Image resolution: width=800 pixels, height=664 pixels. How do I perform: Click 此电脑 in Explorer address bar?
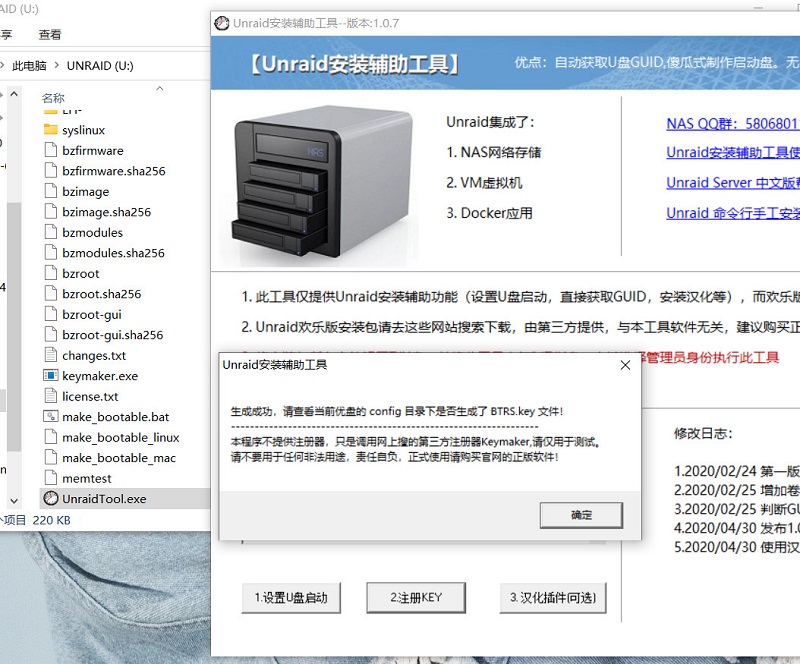[x=29, y=66]
